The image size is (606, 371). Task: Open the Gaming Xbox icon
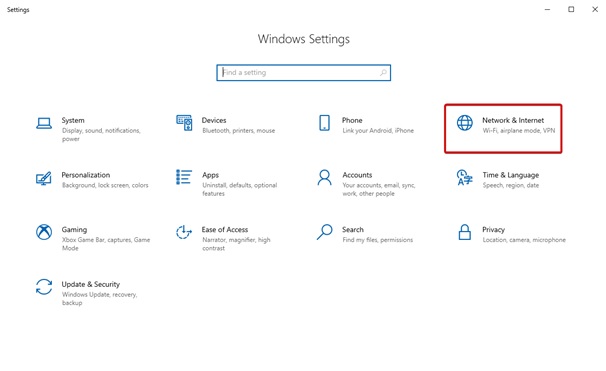point(44,232)
